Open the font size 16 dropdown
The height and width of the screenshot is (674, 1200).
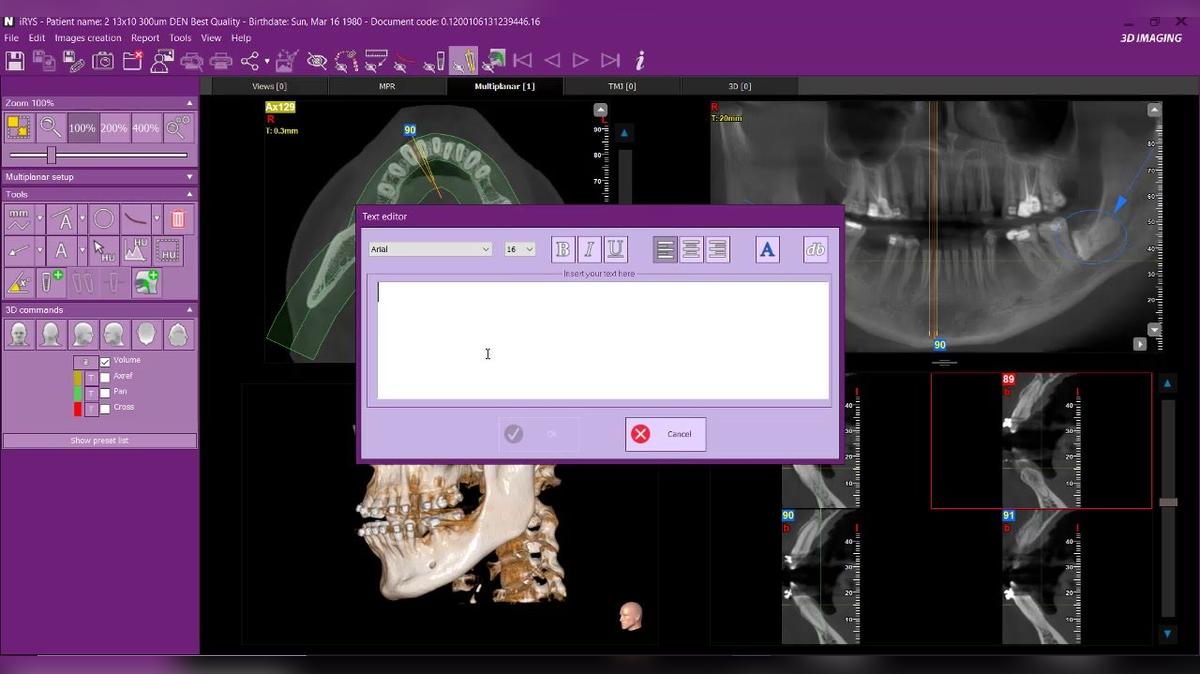coord(519,249)
